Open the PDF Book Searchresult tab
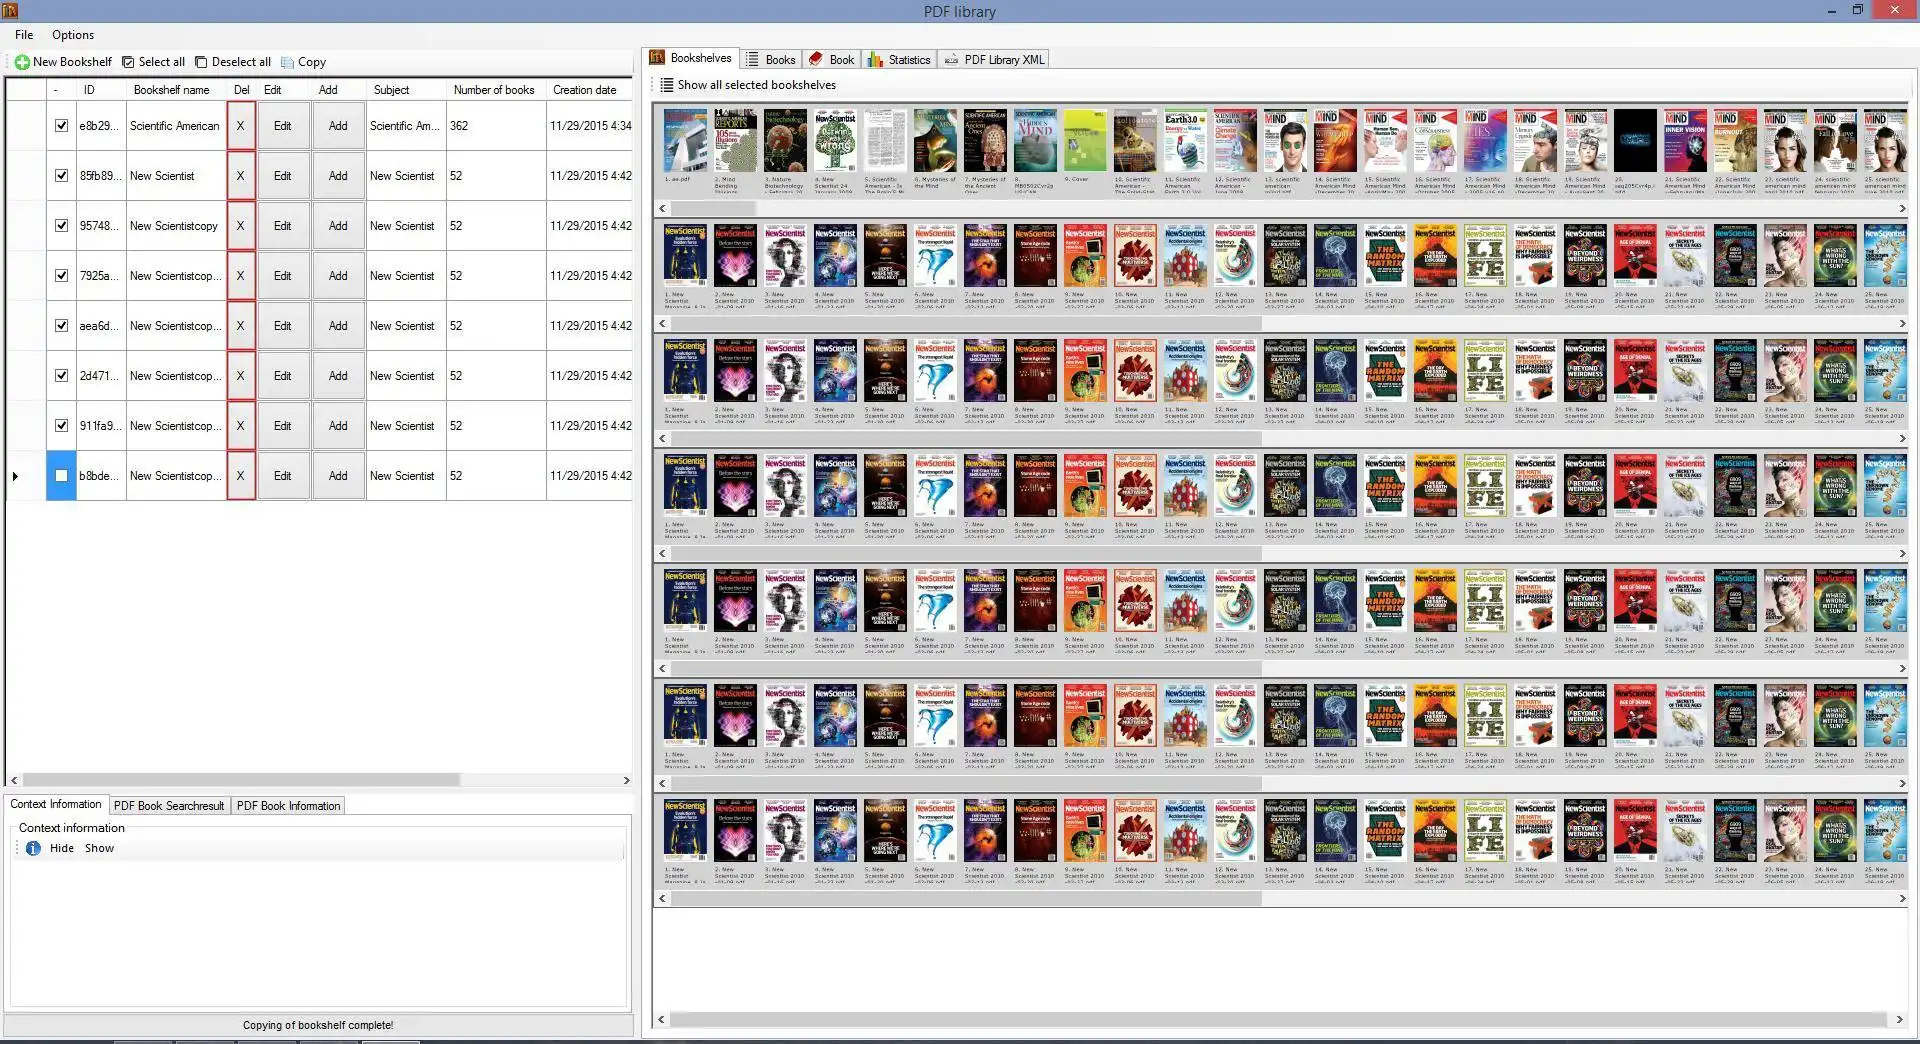1920x1044 pixels. [x=169, y=806]
